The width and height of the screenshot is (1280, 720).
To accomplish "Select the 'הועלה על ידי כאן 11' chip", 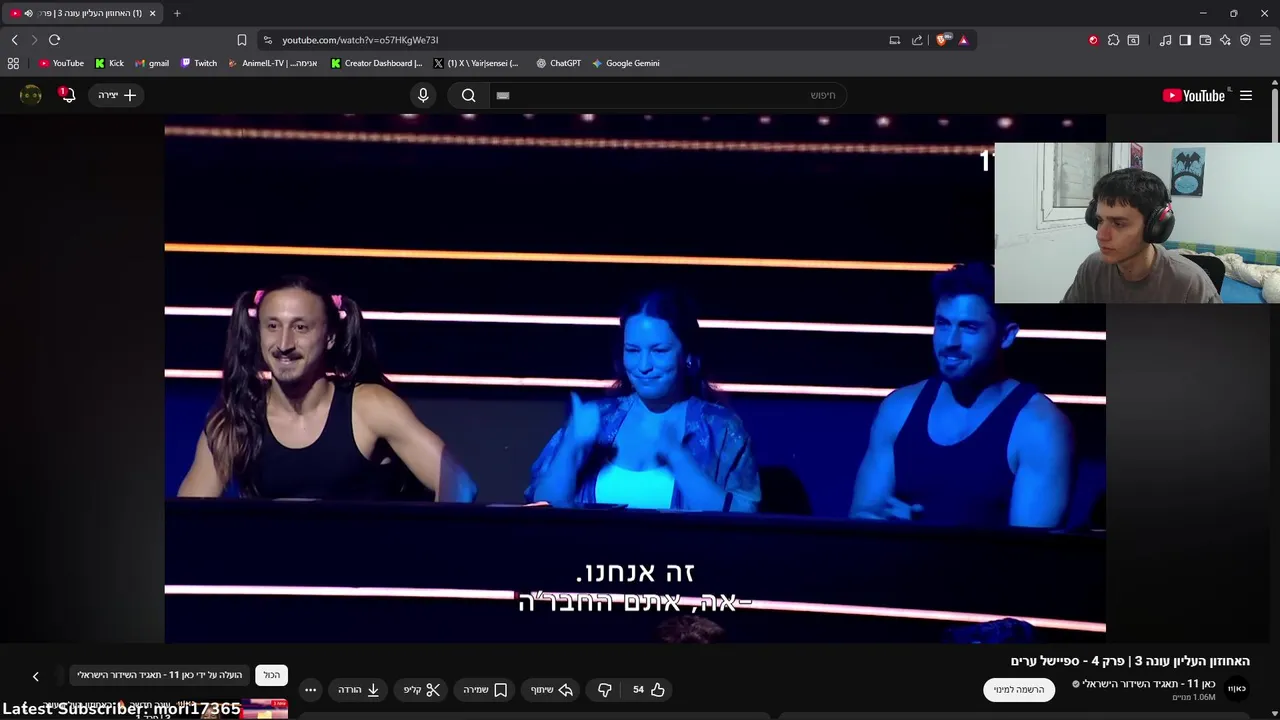I will pos(159,675).
